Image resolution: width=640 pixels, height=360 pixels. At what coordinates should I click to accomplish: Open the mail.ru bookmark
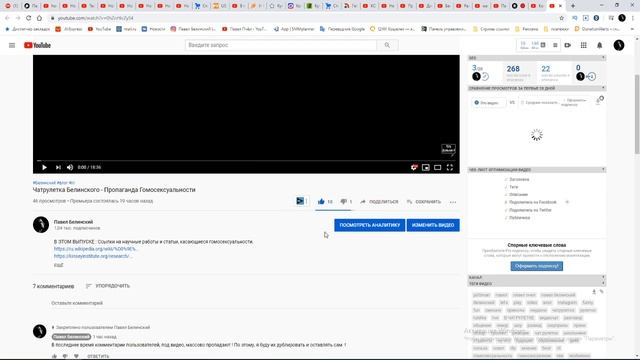pyautogui.click(x=127, y=29)
